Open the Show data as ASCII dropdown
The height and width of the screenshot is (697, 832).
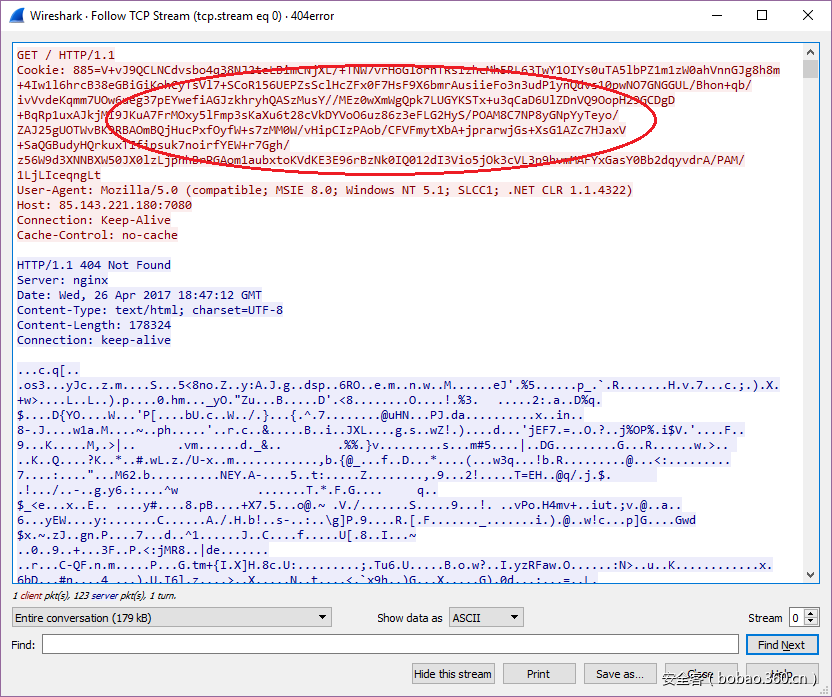click(486, 617)
